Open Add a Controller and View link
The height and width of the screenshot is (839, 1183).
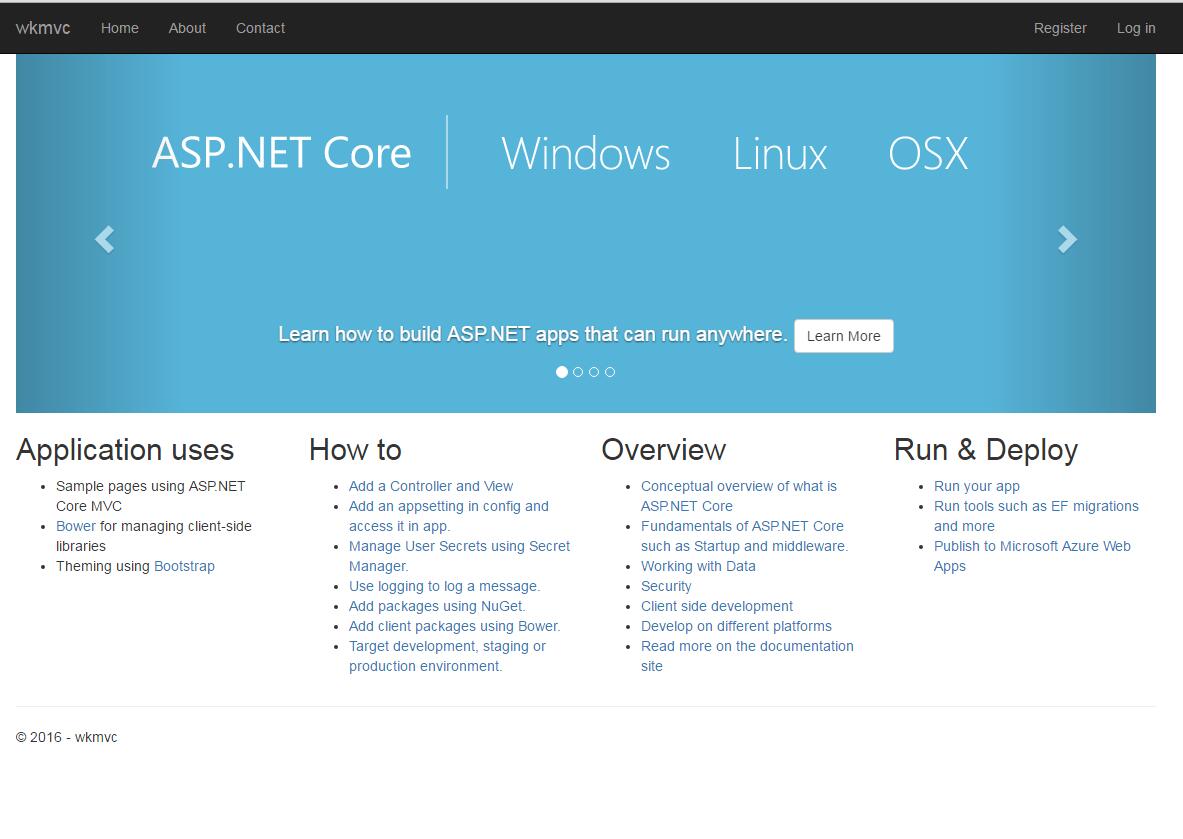[431, 486]
